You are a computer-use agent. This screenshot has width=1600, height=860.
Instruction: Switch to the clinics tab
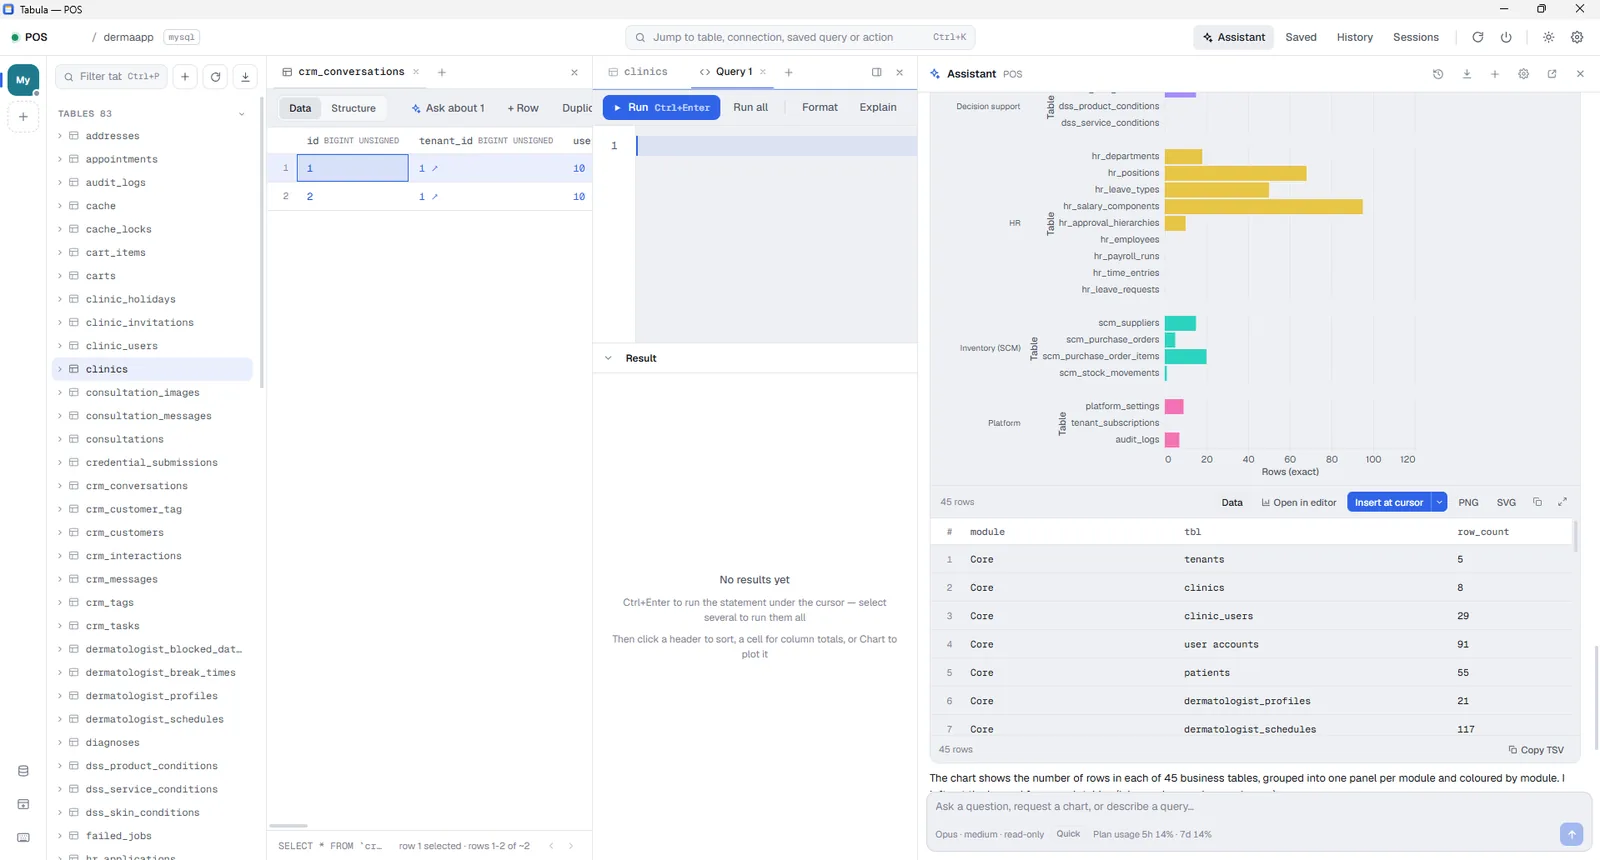(x=637, y=72)
